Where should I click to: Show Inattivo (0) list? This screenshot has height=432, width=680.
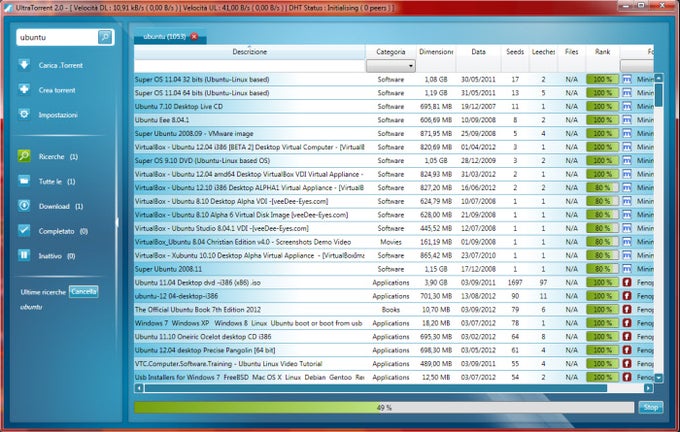[57, 256]
